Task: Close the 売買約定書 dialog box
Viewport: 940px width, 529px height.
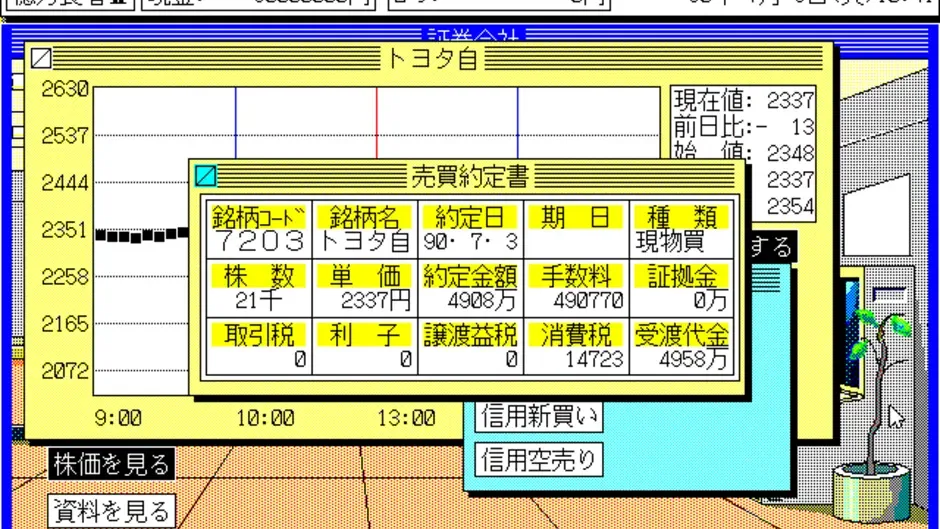Action: coord(206,176)
